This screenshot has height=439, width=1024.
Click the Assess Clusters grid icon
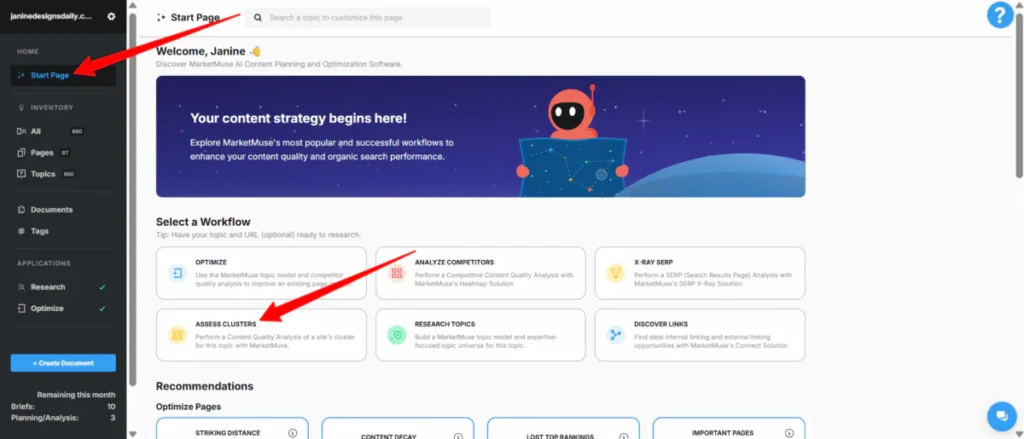tap(178, 335)
